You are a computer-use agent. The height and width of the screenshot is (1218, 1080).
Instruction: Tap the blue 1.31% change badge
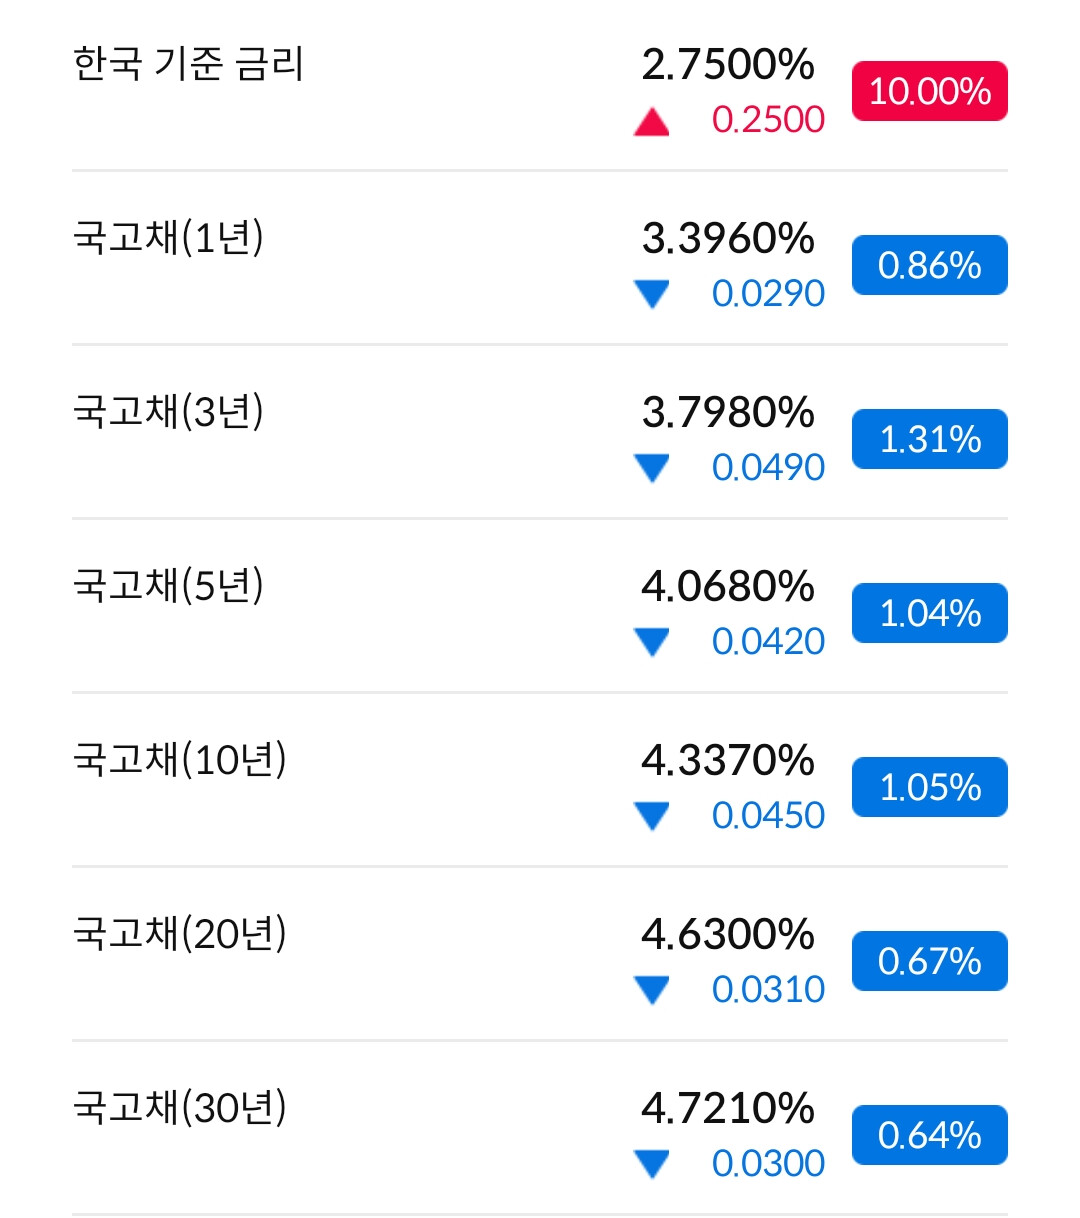pyautogui.click(x=930, y=439)
